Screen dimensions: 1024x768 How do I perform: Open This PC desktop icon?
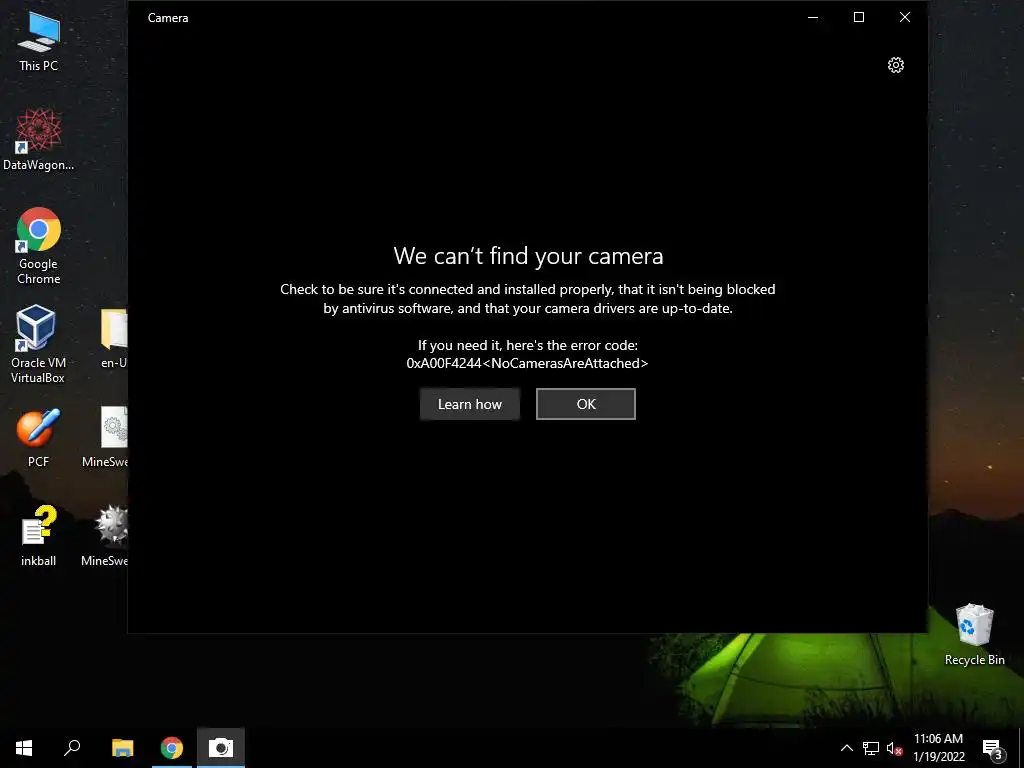(x=38, y=41)
